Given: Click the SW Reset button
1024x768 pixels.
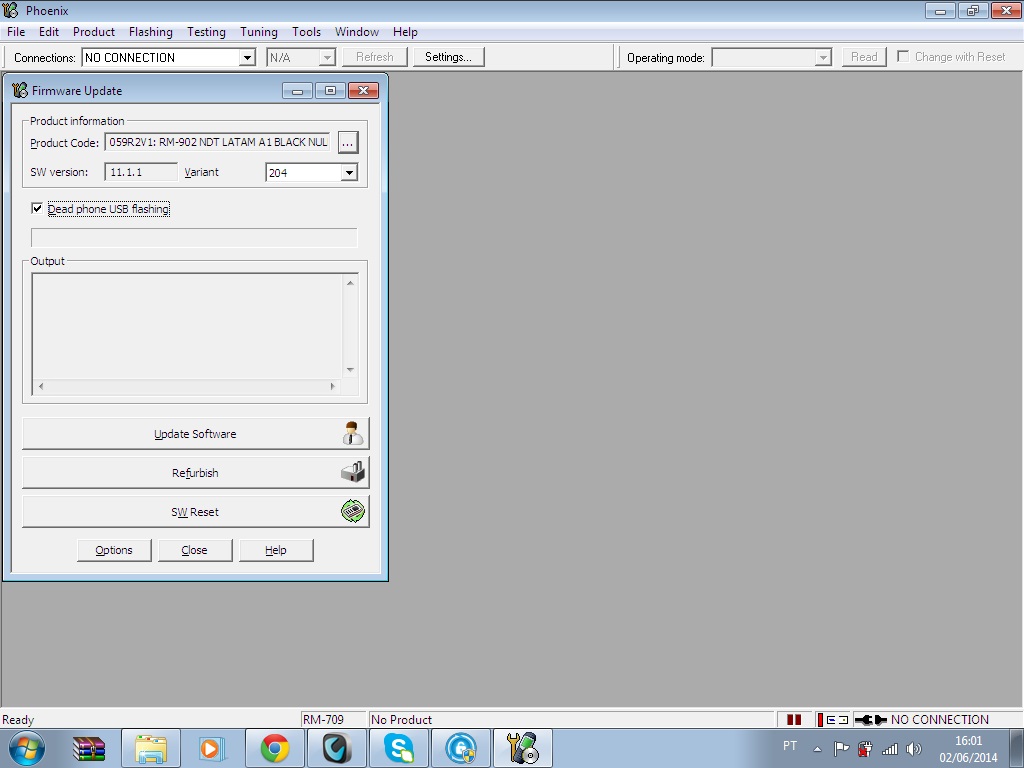Looking at the screenshot, I should [195, 511].
